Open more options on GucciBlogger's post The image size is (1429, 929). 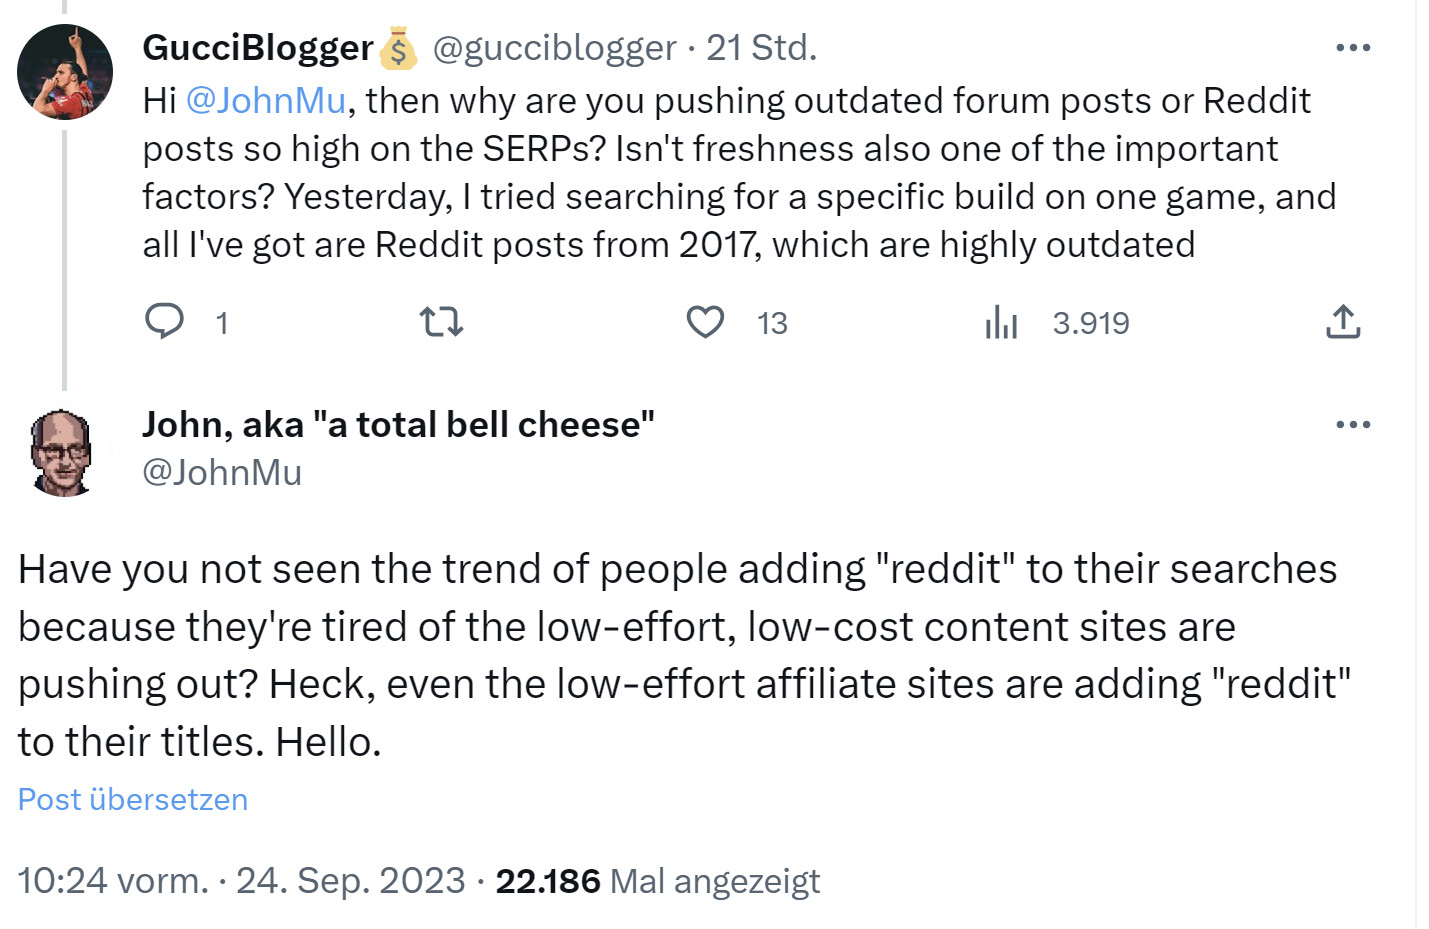1353,48
